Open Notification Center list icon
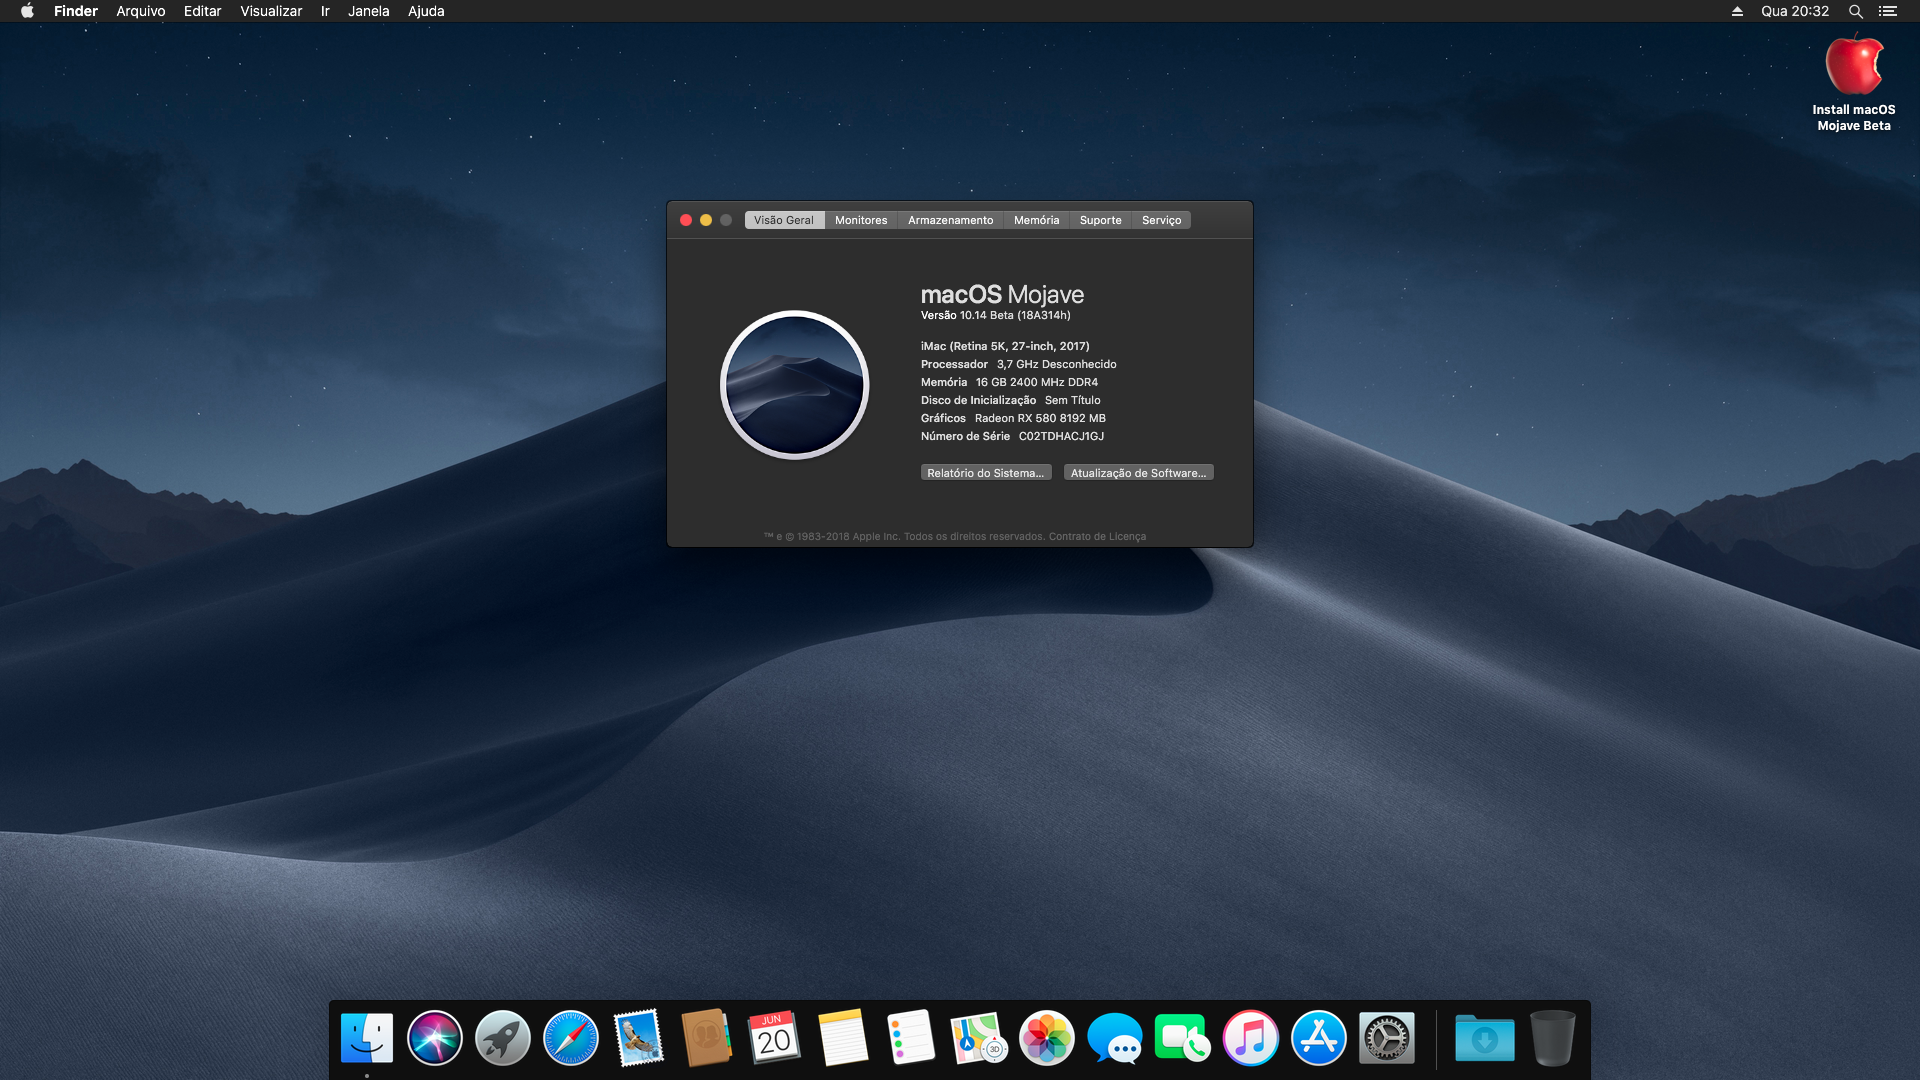 1887,11
